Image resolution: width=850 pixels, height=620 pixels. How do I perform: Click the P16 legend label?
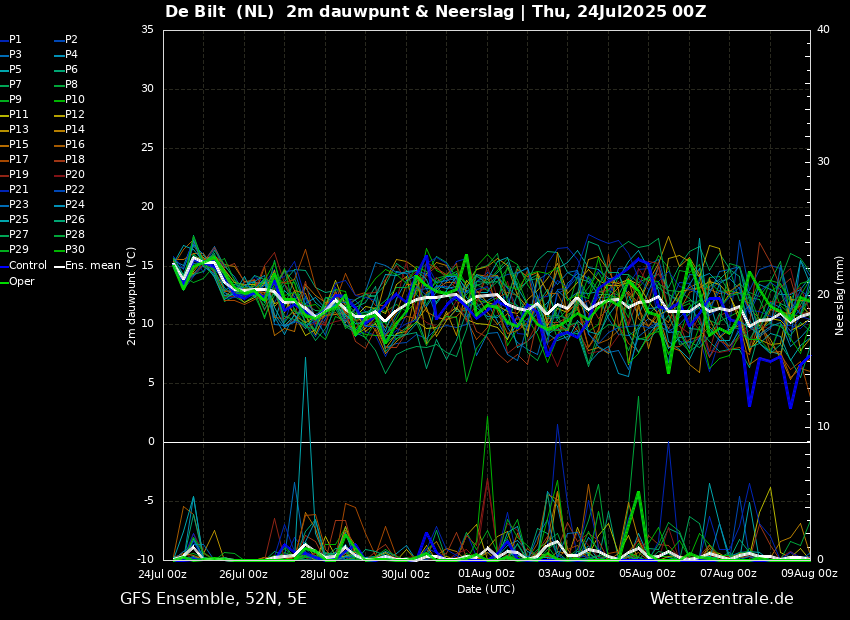click(75, 144)
